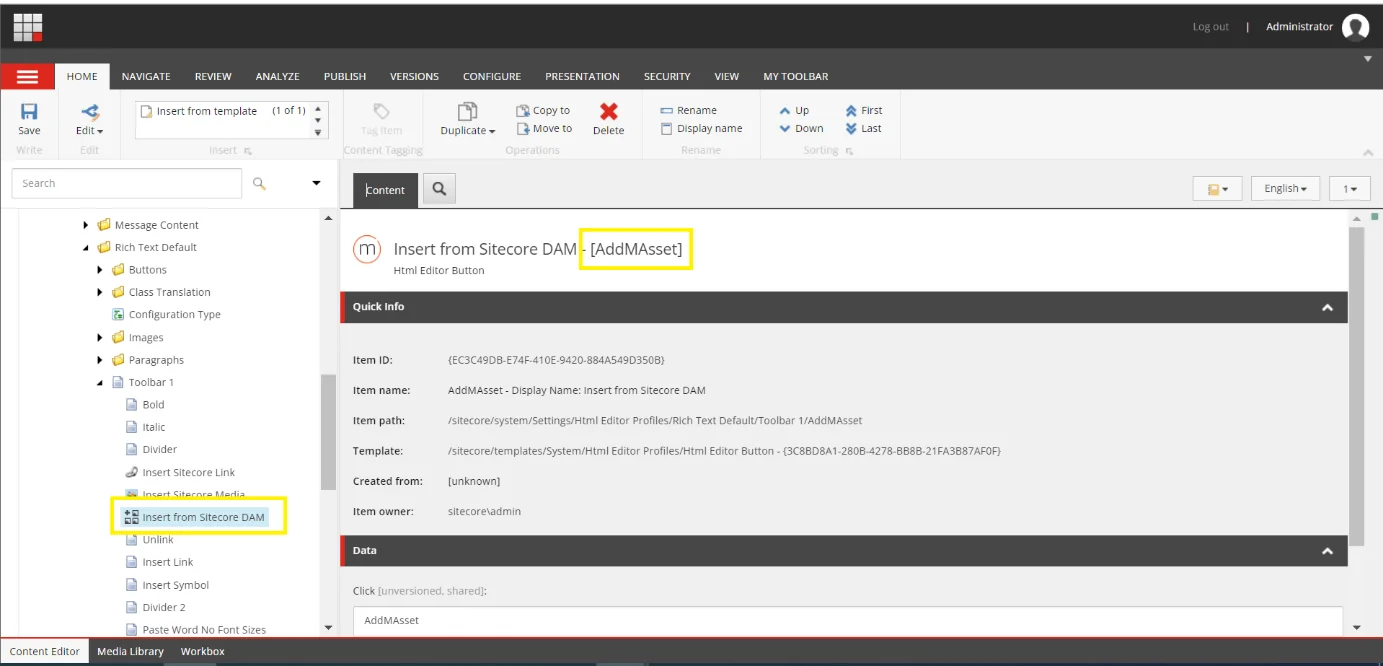Select Paste Word No Font Sizes item

[x=196, y=630]
